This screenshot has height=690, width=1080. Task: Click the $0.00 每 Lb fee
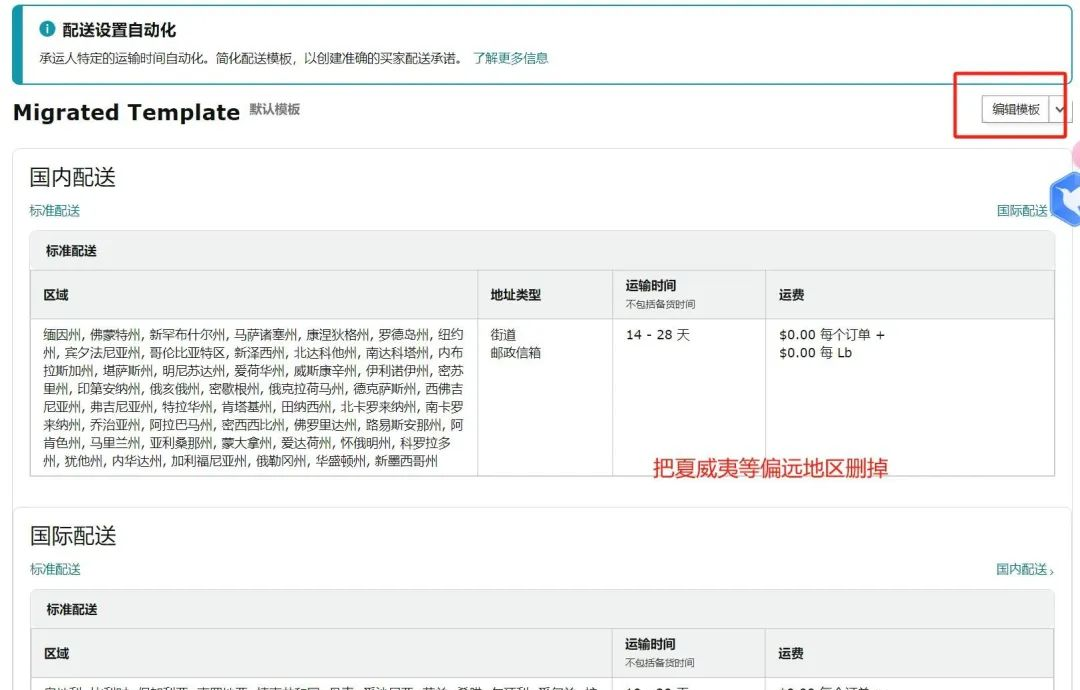(x=816, y=353)
